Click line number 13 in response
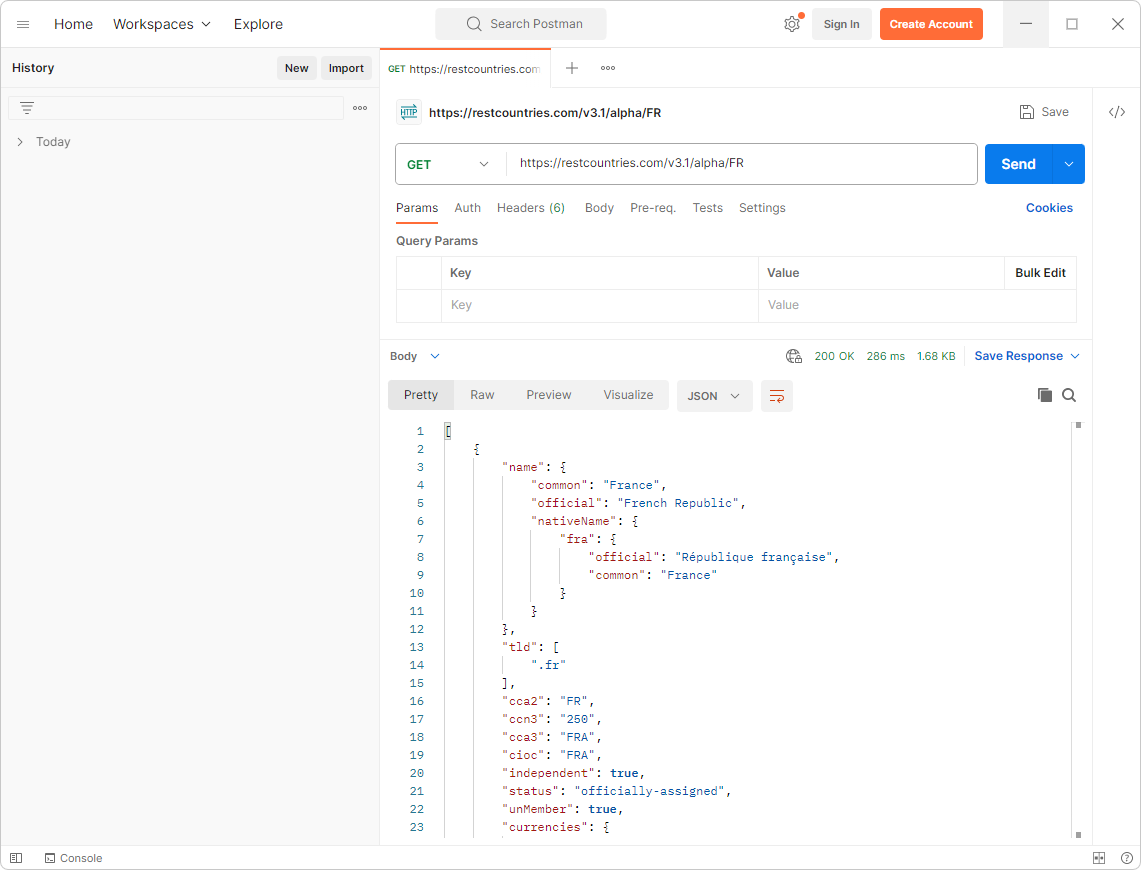1141x870 pixels. click(416, 647)
